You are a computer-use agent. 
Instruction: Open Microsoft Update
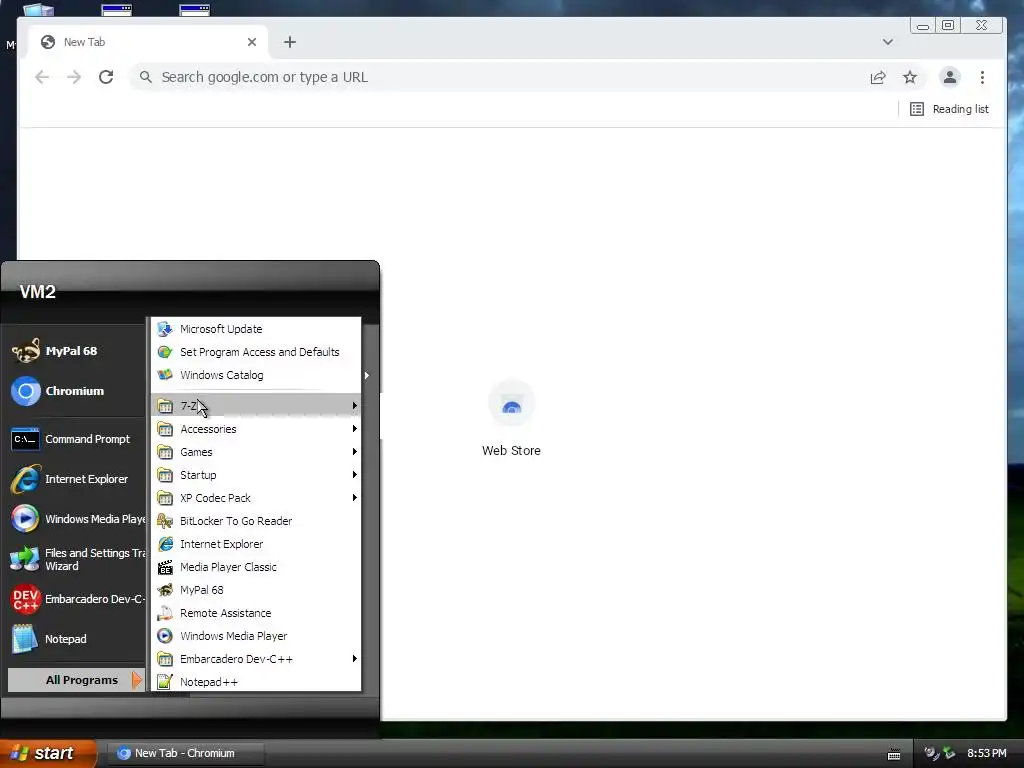(256, 329)
